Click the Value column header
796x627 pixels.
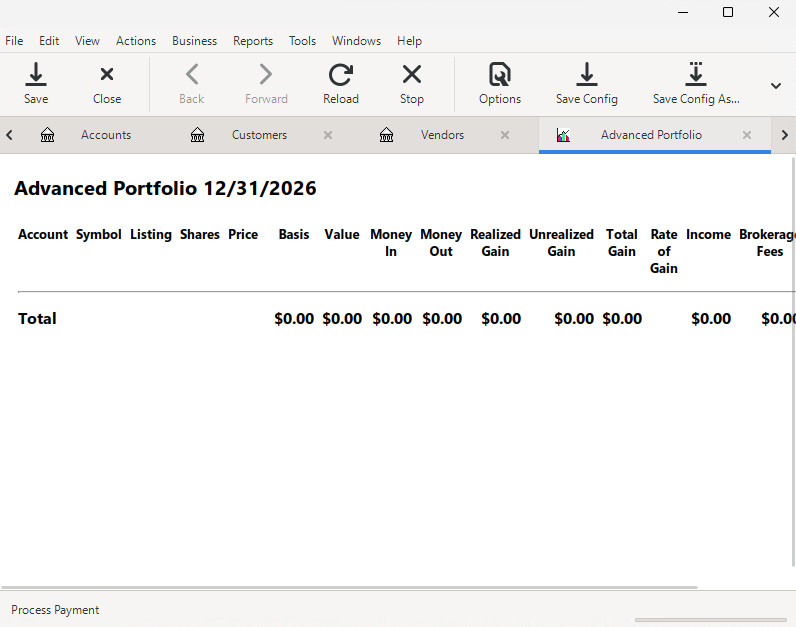click(342, 235)
